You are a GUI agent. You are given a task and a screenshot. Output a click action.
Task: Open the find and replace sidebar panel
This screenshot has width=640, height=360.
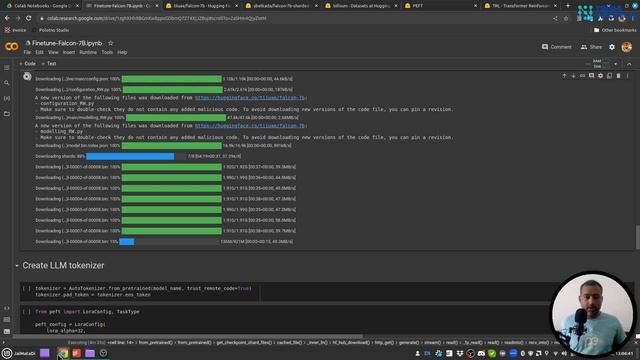coord(7,83)
